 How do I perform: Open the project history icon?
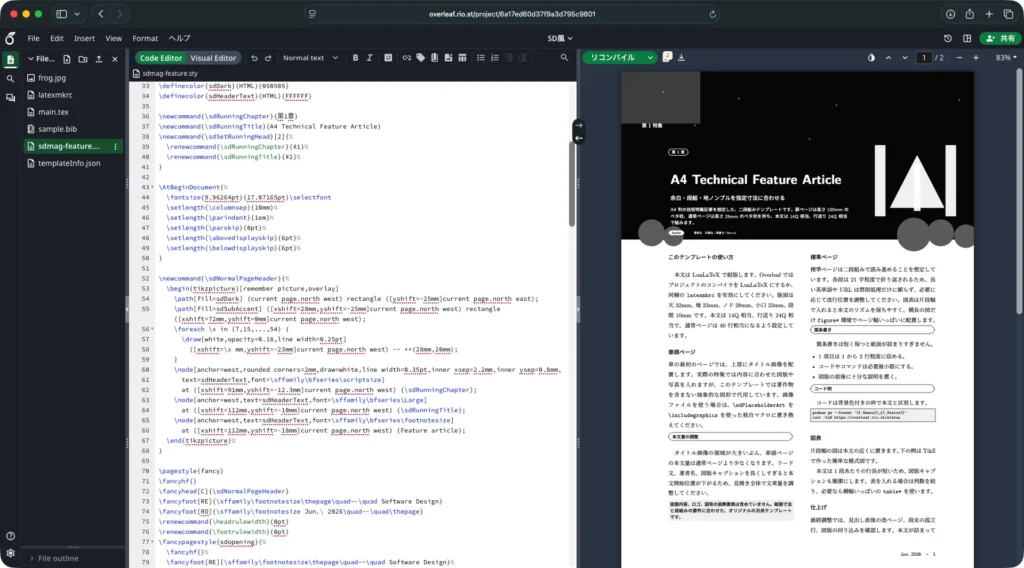[948, 39]
